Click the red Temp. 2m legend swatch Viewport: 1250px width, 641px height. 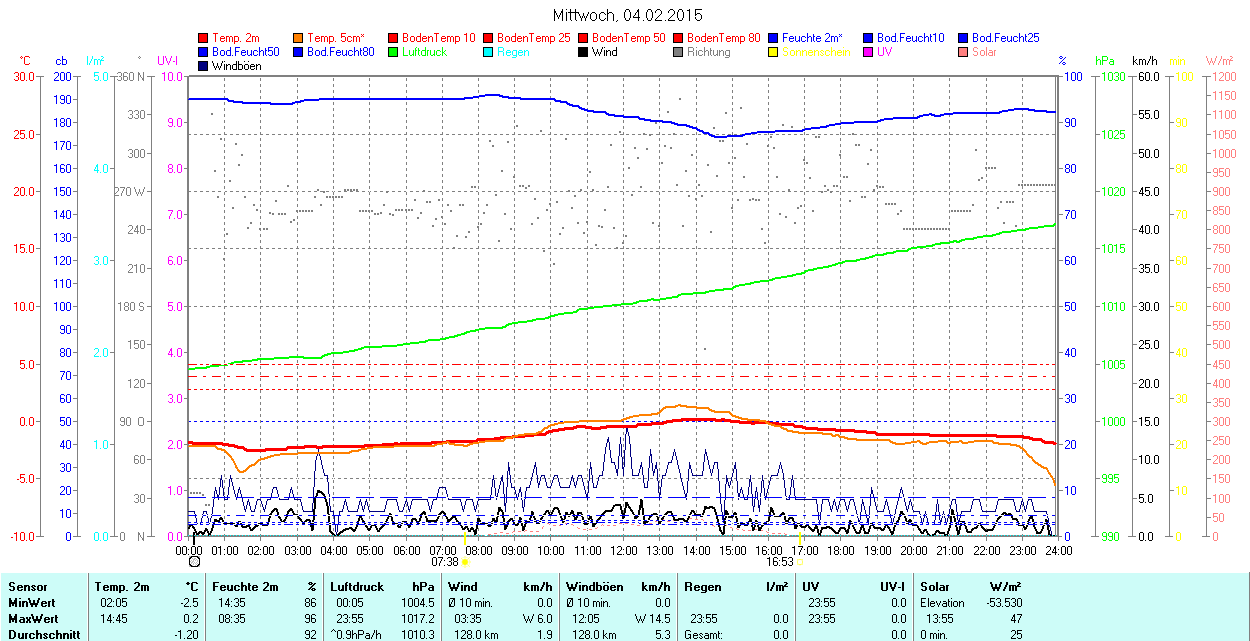pyautogui.click(x=204, y=38)
